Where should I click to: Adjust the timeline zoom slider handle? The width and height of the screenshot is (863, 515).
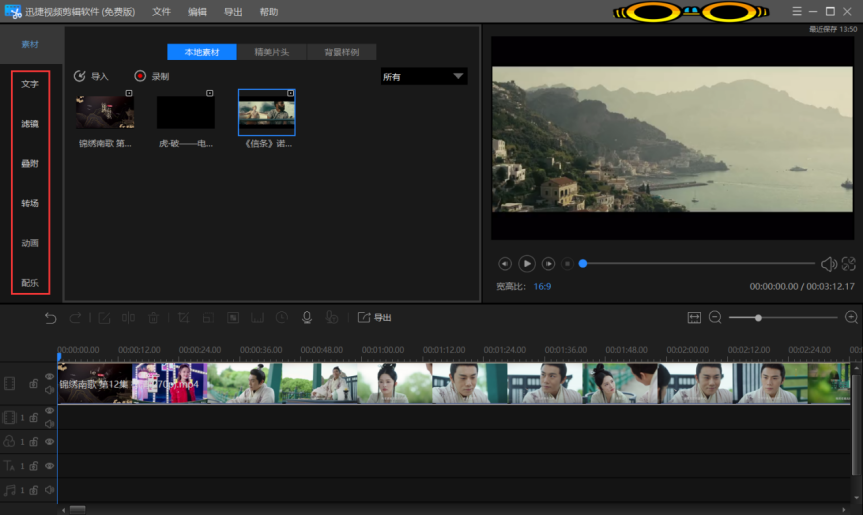[x=758, y=317]
